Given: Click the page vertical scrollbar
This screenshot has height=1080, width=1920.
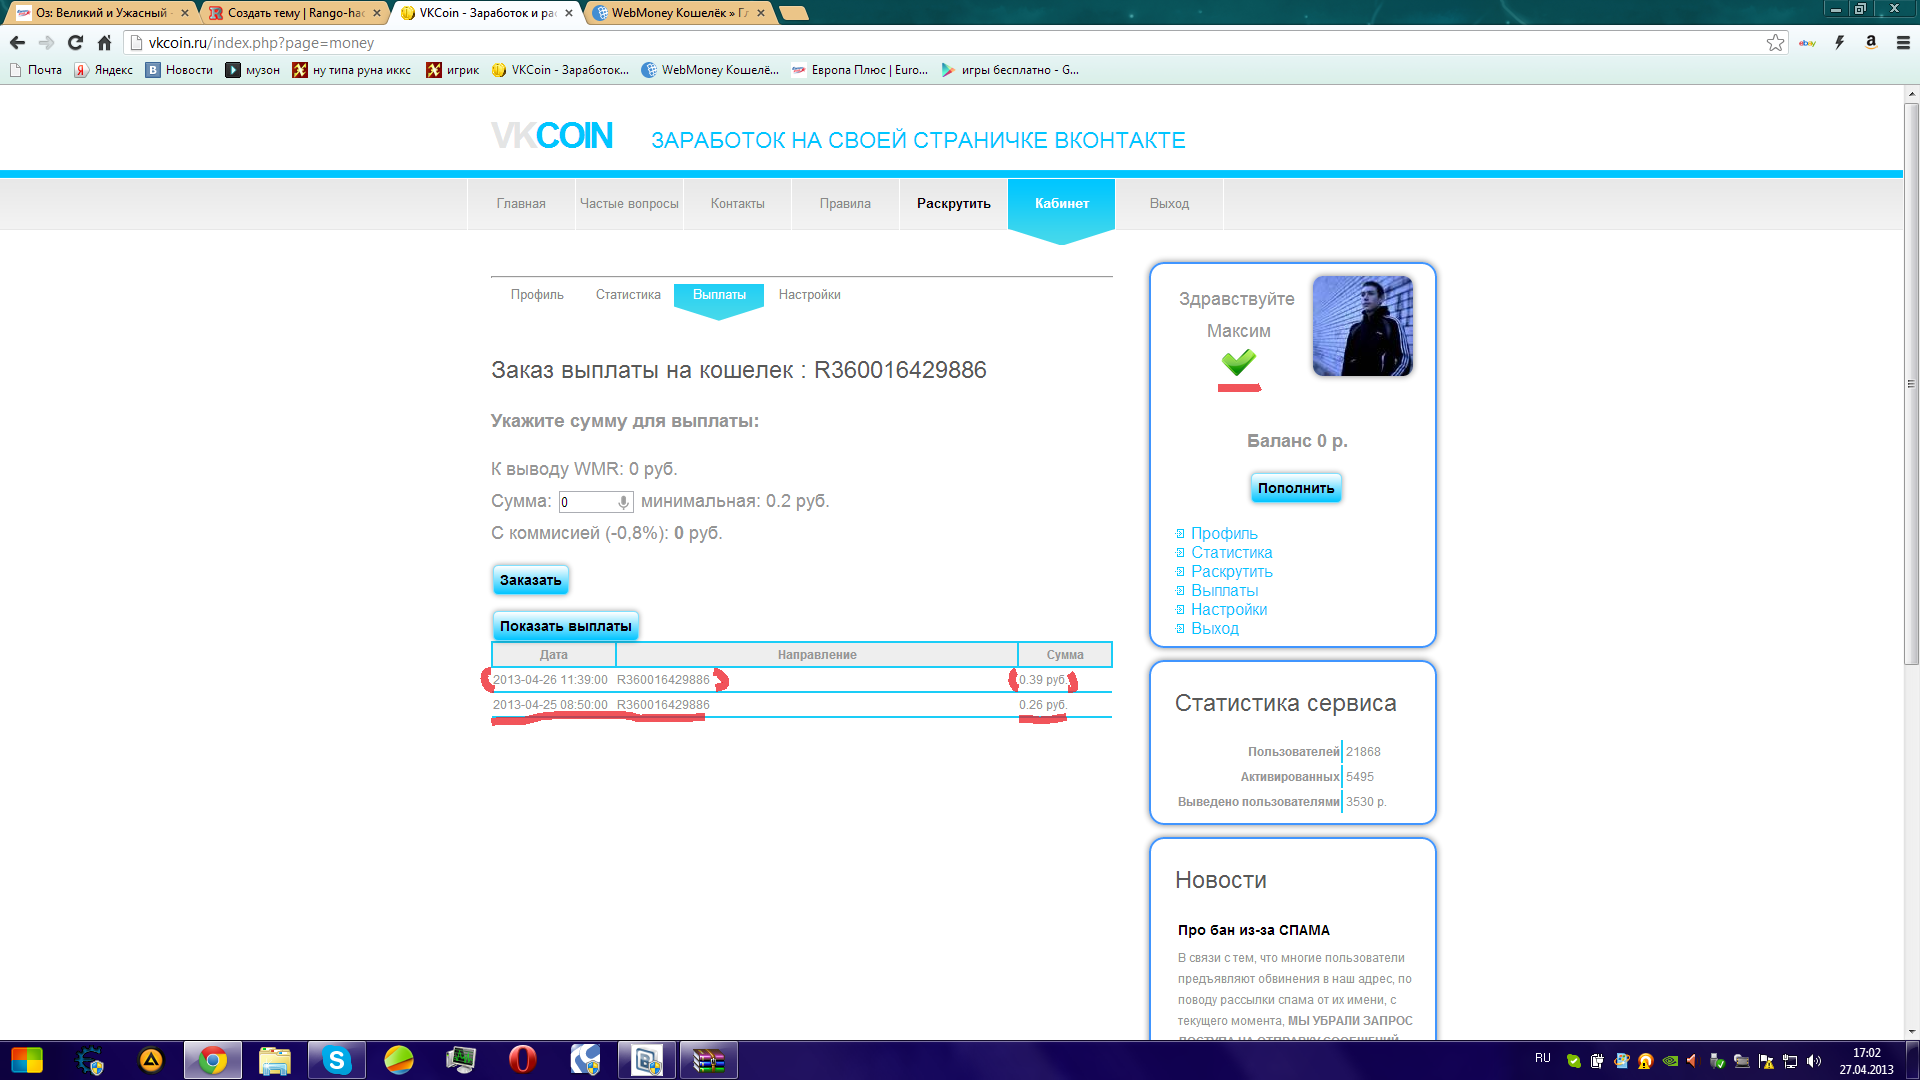Looking at the screenshot, I should pos(1911,384).
